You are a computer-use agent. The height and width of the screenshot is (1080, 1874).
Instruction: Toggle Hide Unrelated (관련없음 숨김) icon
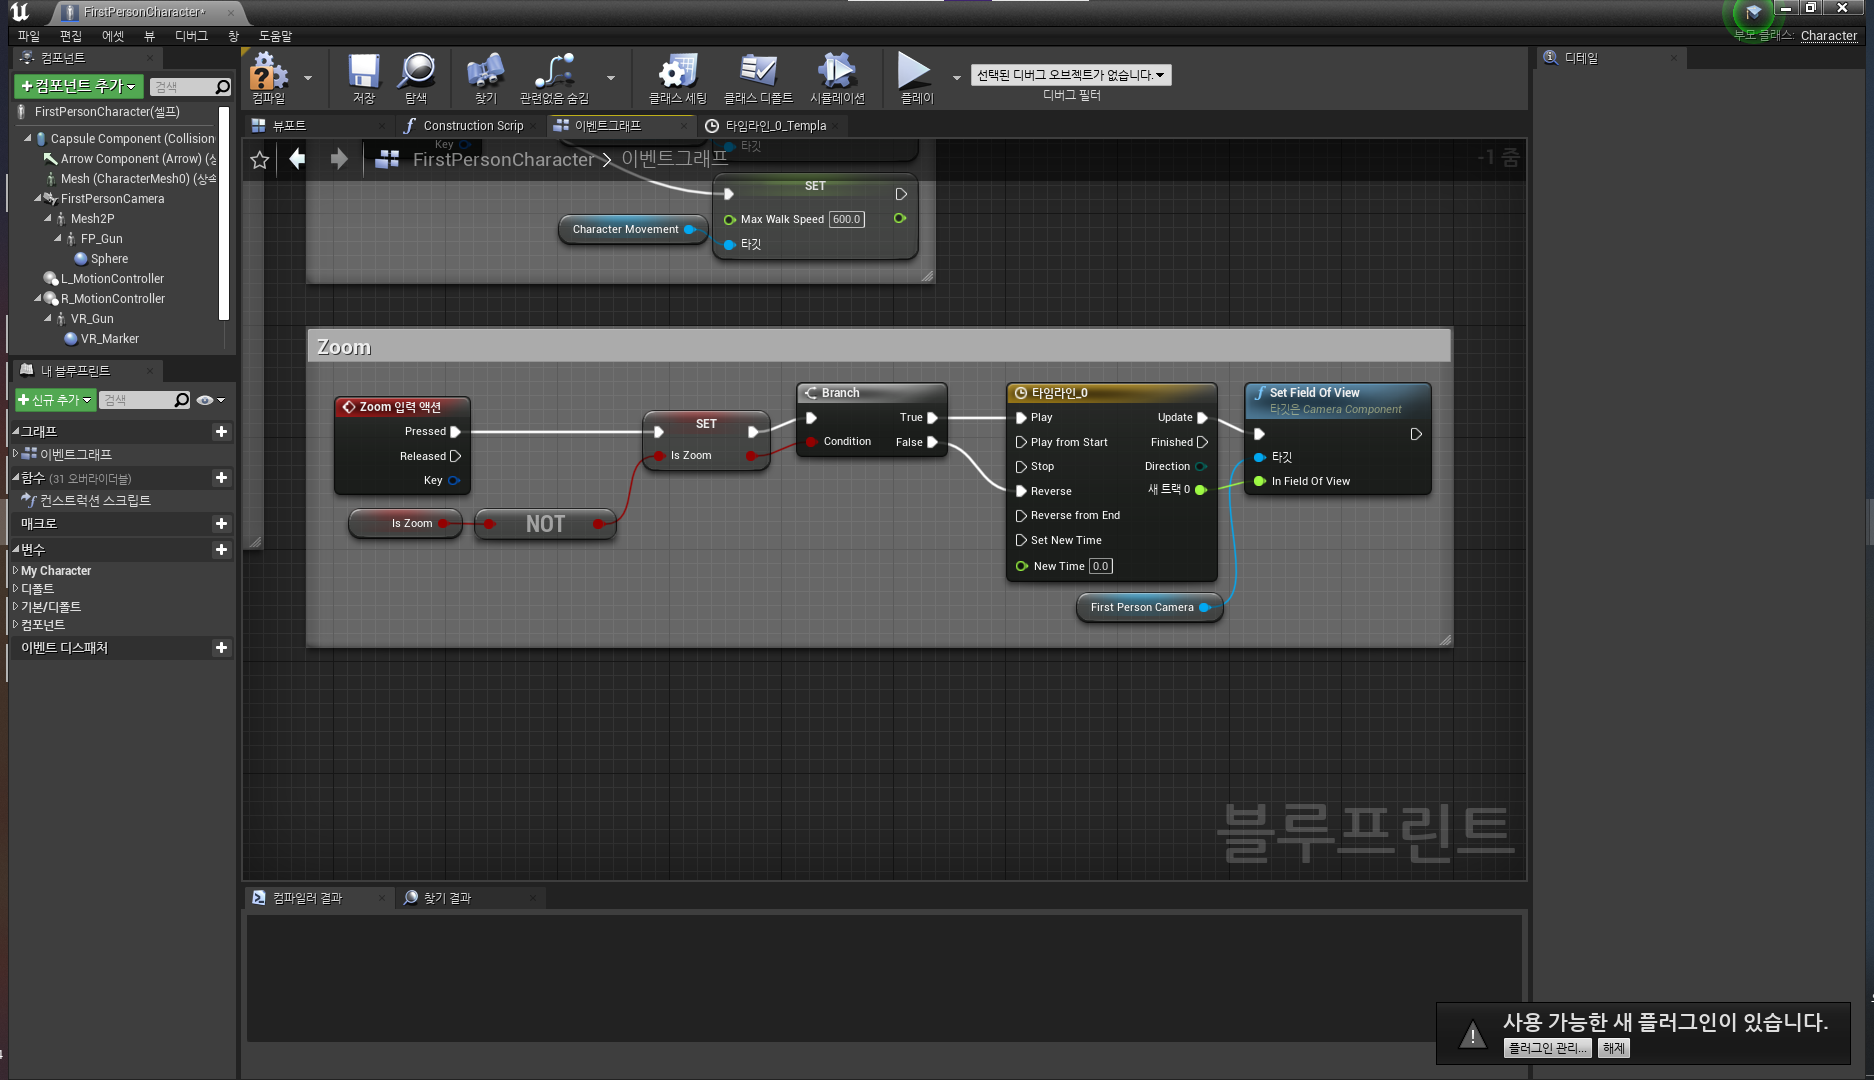554,78
